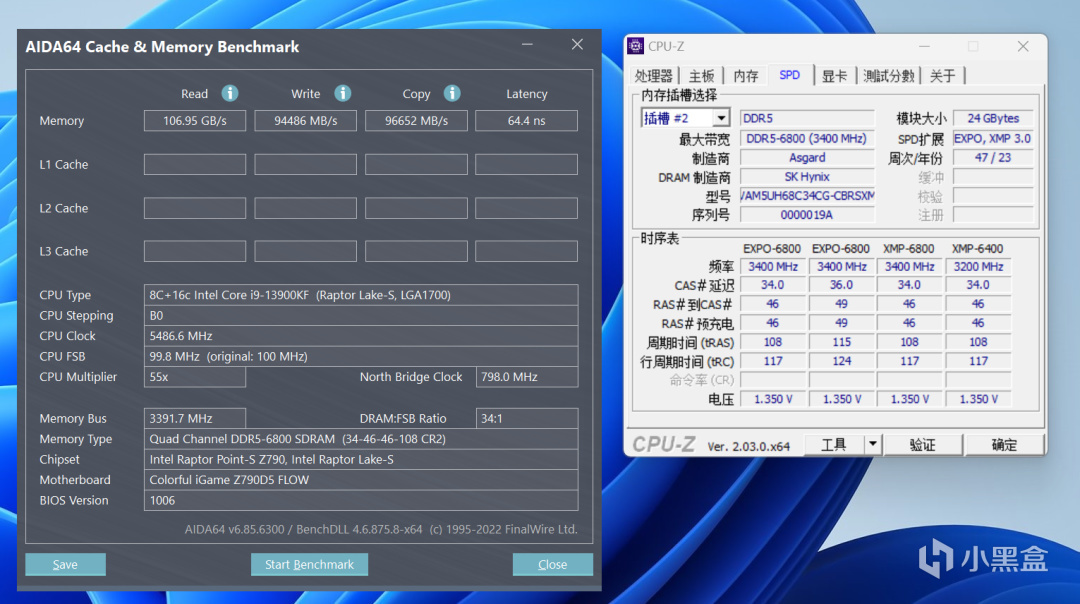1080x604 pixels.
Task: Click the Save button in AIDA64
Action: pos(65,565)
